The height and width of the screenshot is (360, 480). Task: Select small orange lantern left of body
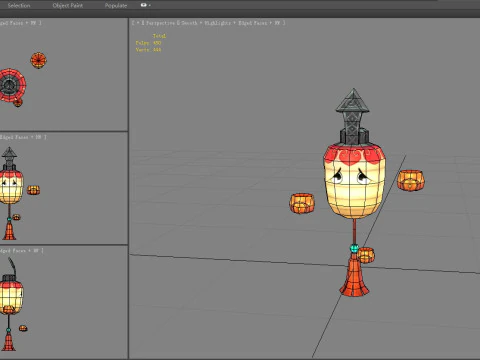click(302, 203)
